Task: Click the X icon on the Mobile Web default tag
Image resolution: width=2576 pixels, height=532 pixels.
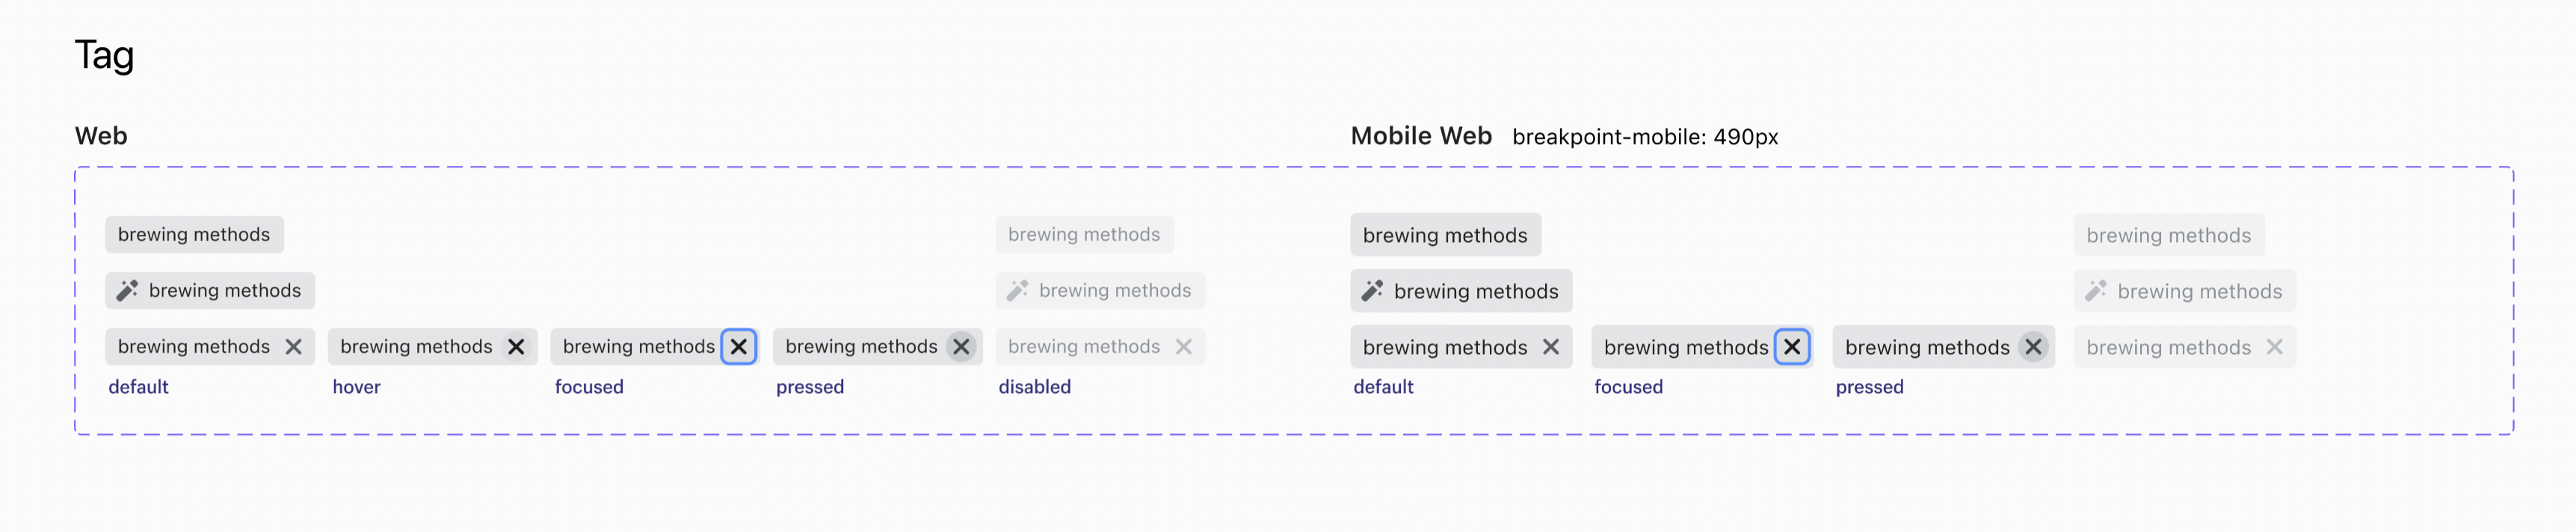Action: tap(1552, 347)
